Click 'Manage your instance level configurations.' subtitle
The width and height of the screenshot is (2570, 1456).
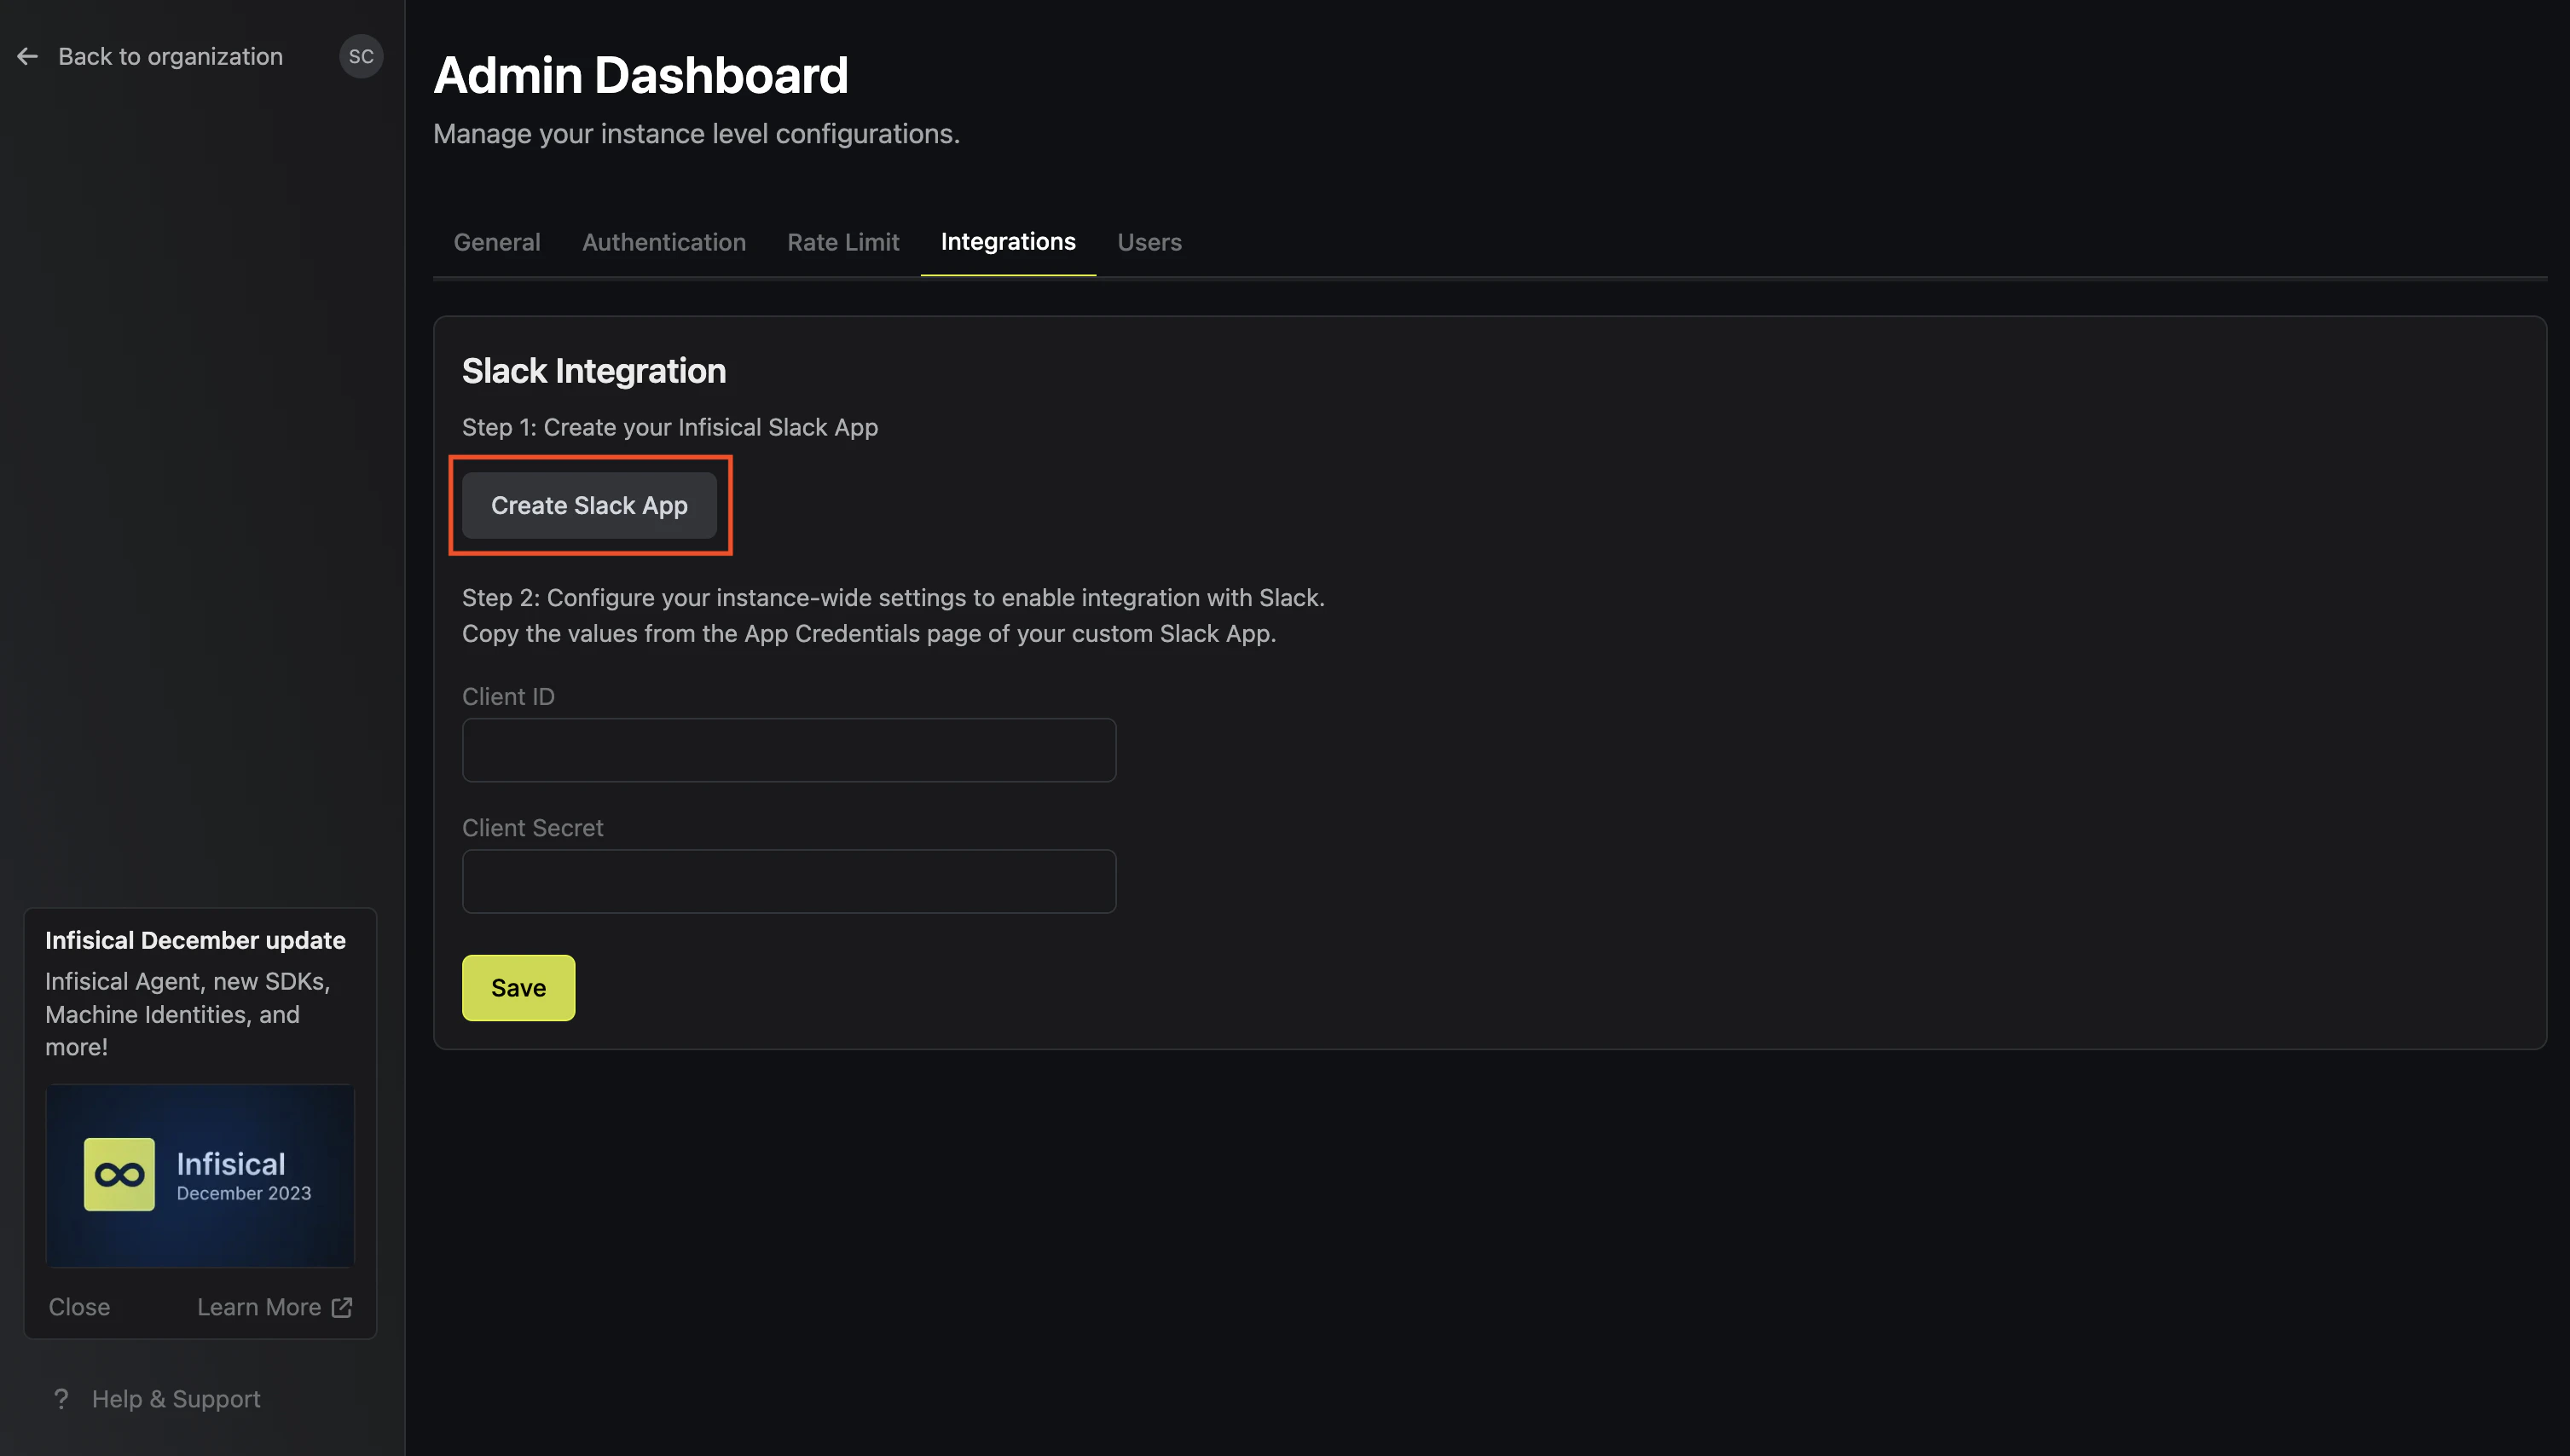tap(697, 134)
